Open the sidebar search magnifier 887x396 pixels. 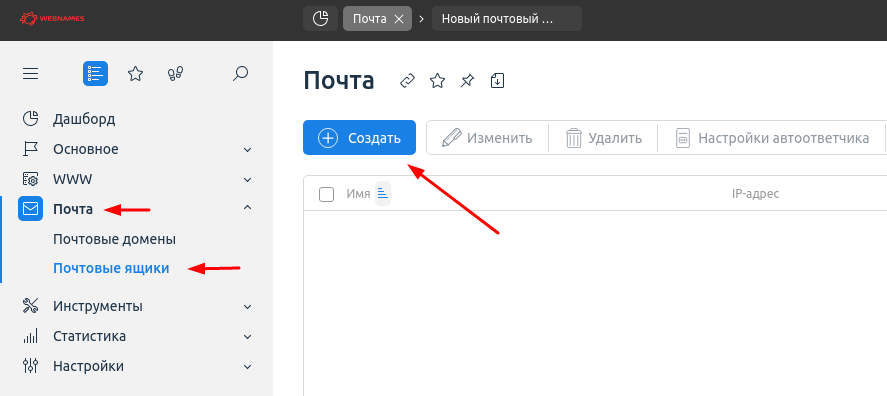click(240, 74)
